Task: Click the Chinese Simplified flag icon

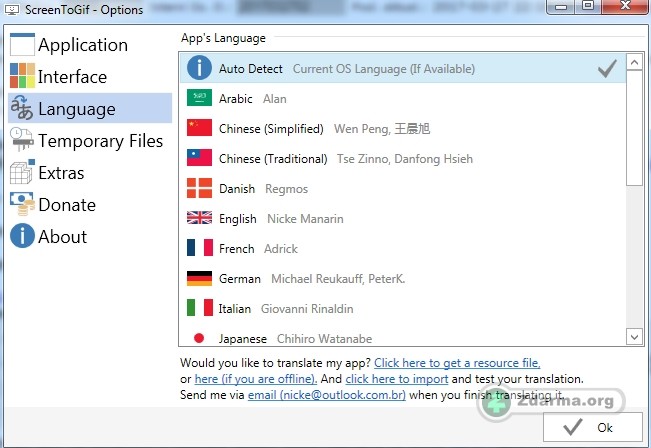Action: pos(199,127)
